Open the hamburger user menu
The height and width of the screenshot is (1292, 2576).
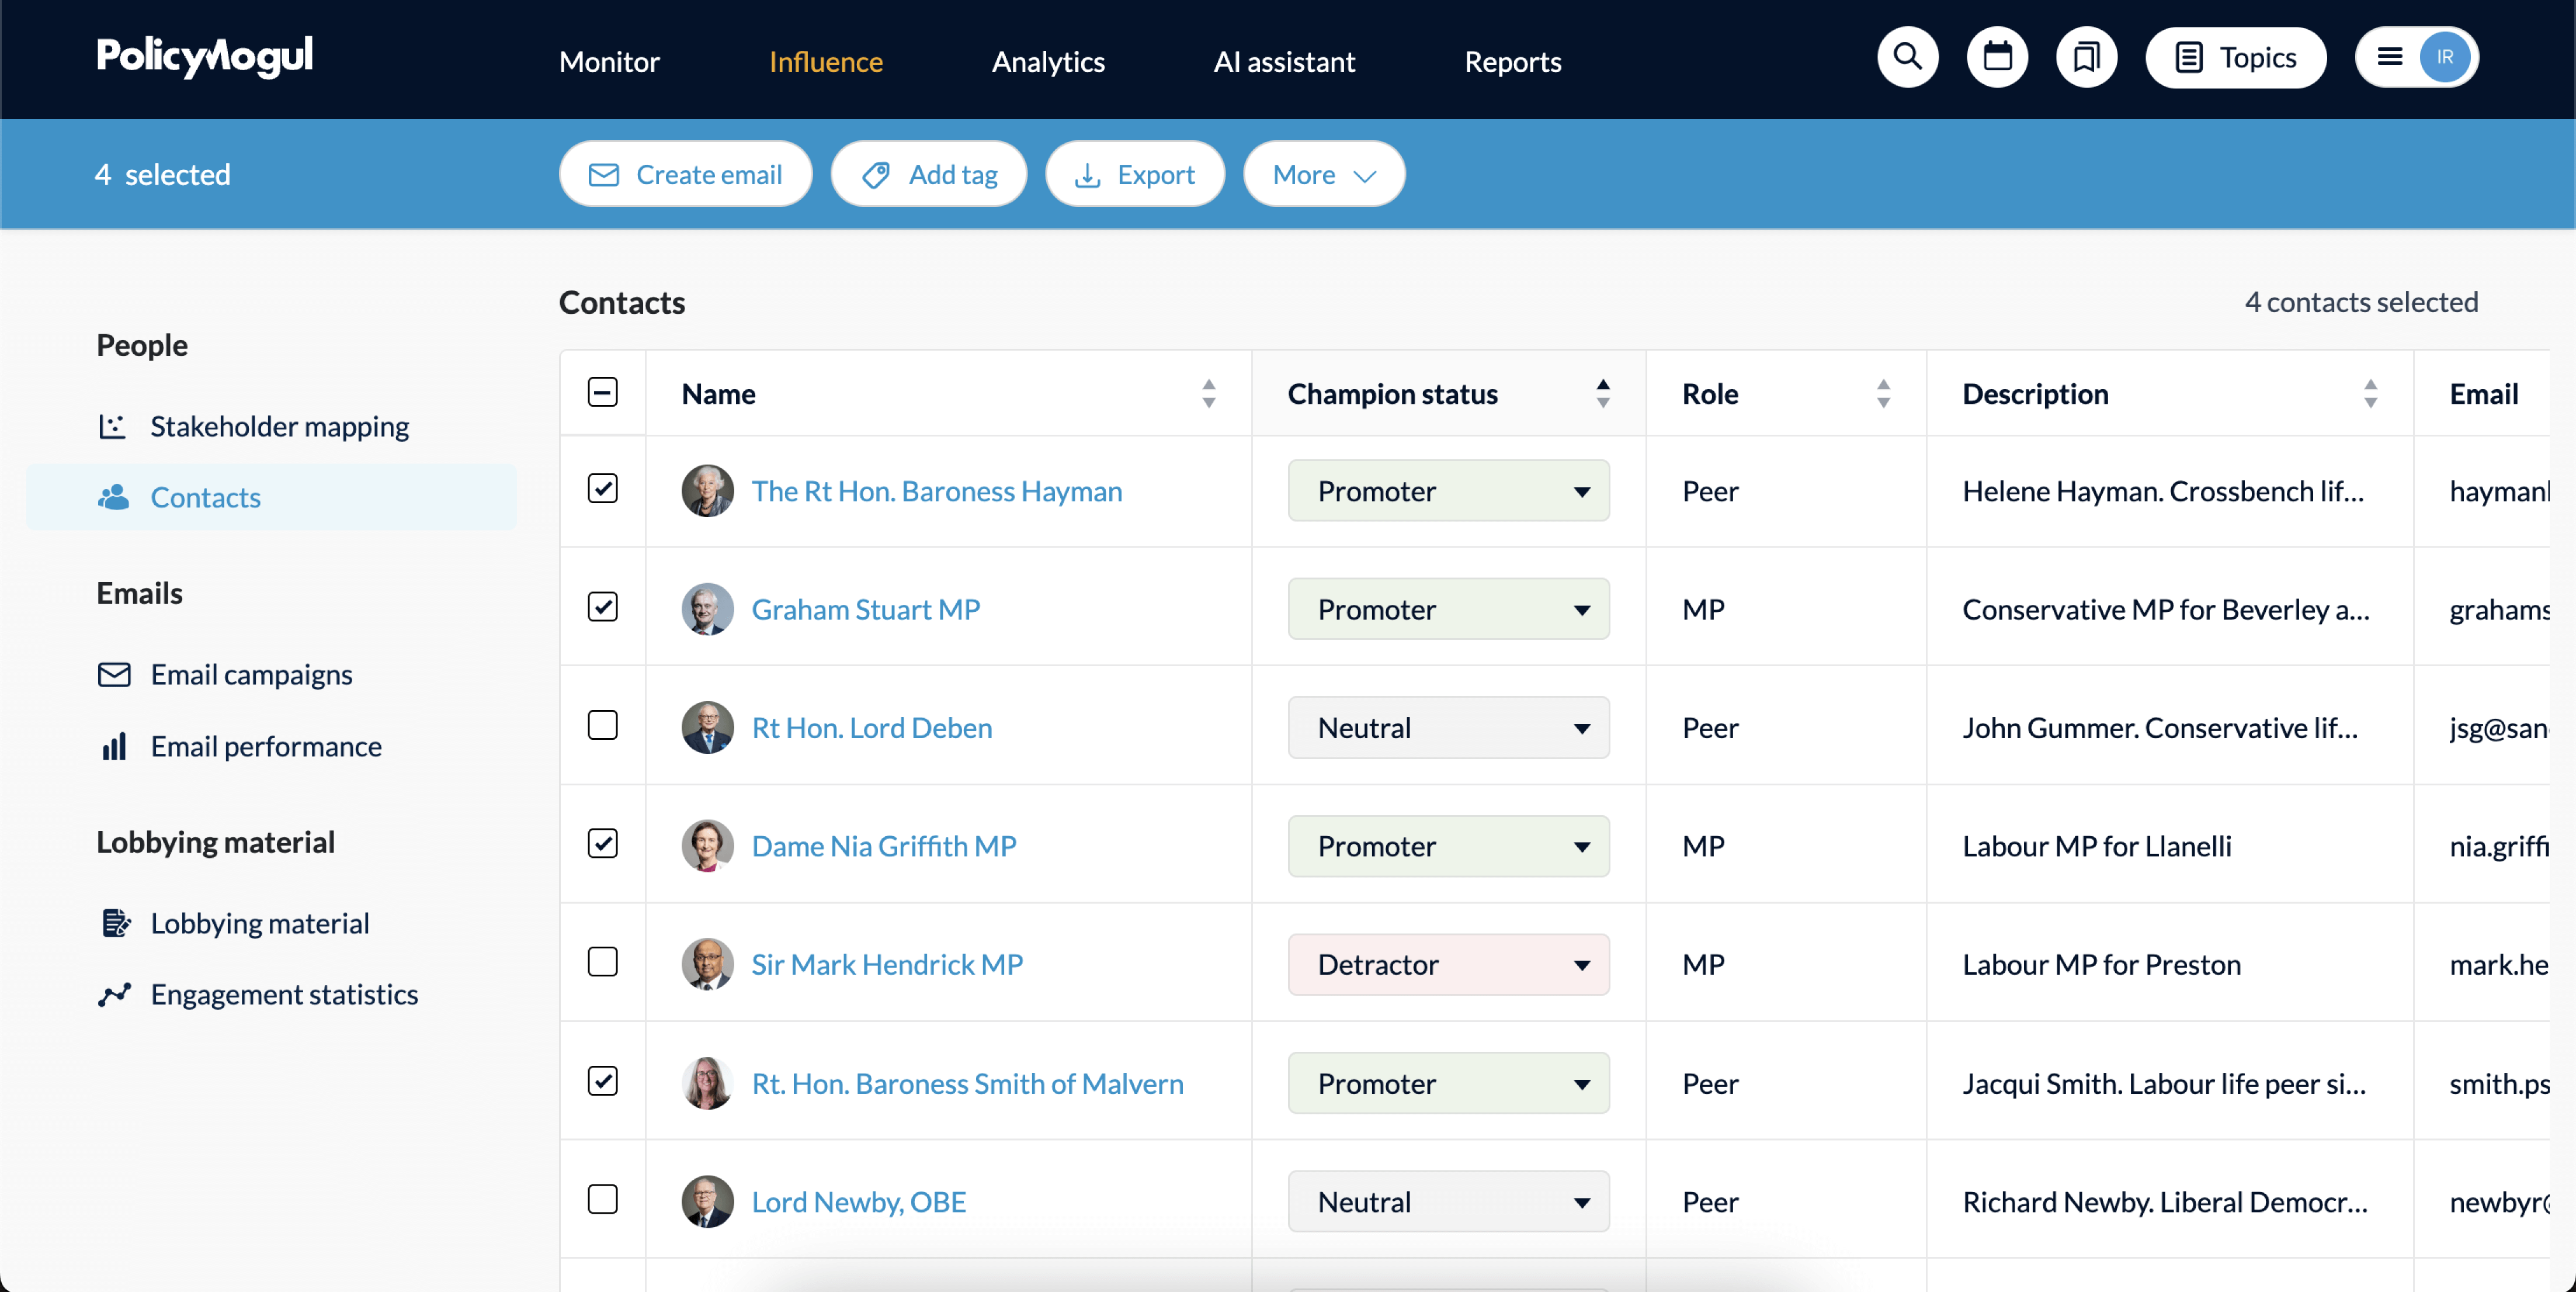2390,58
